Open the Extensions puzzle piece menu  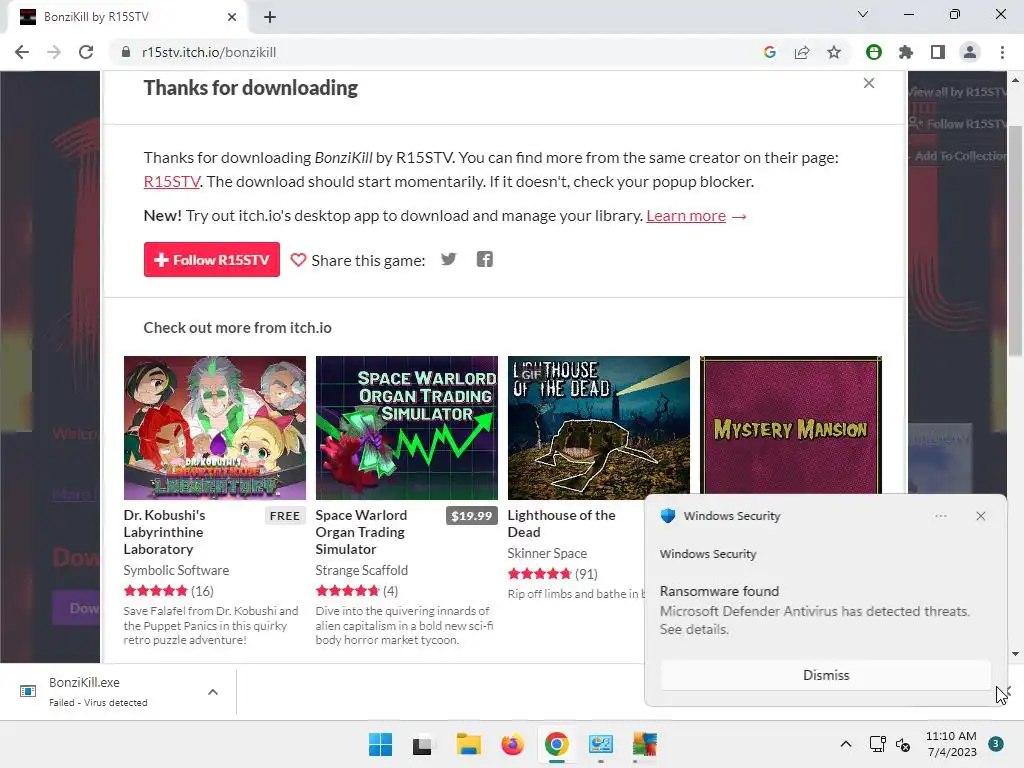906,52
